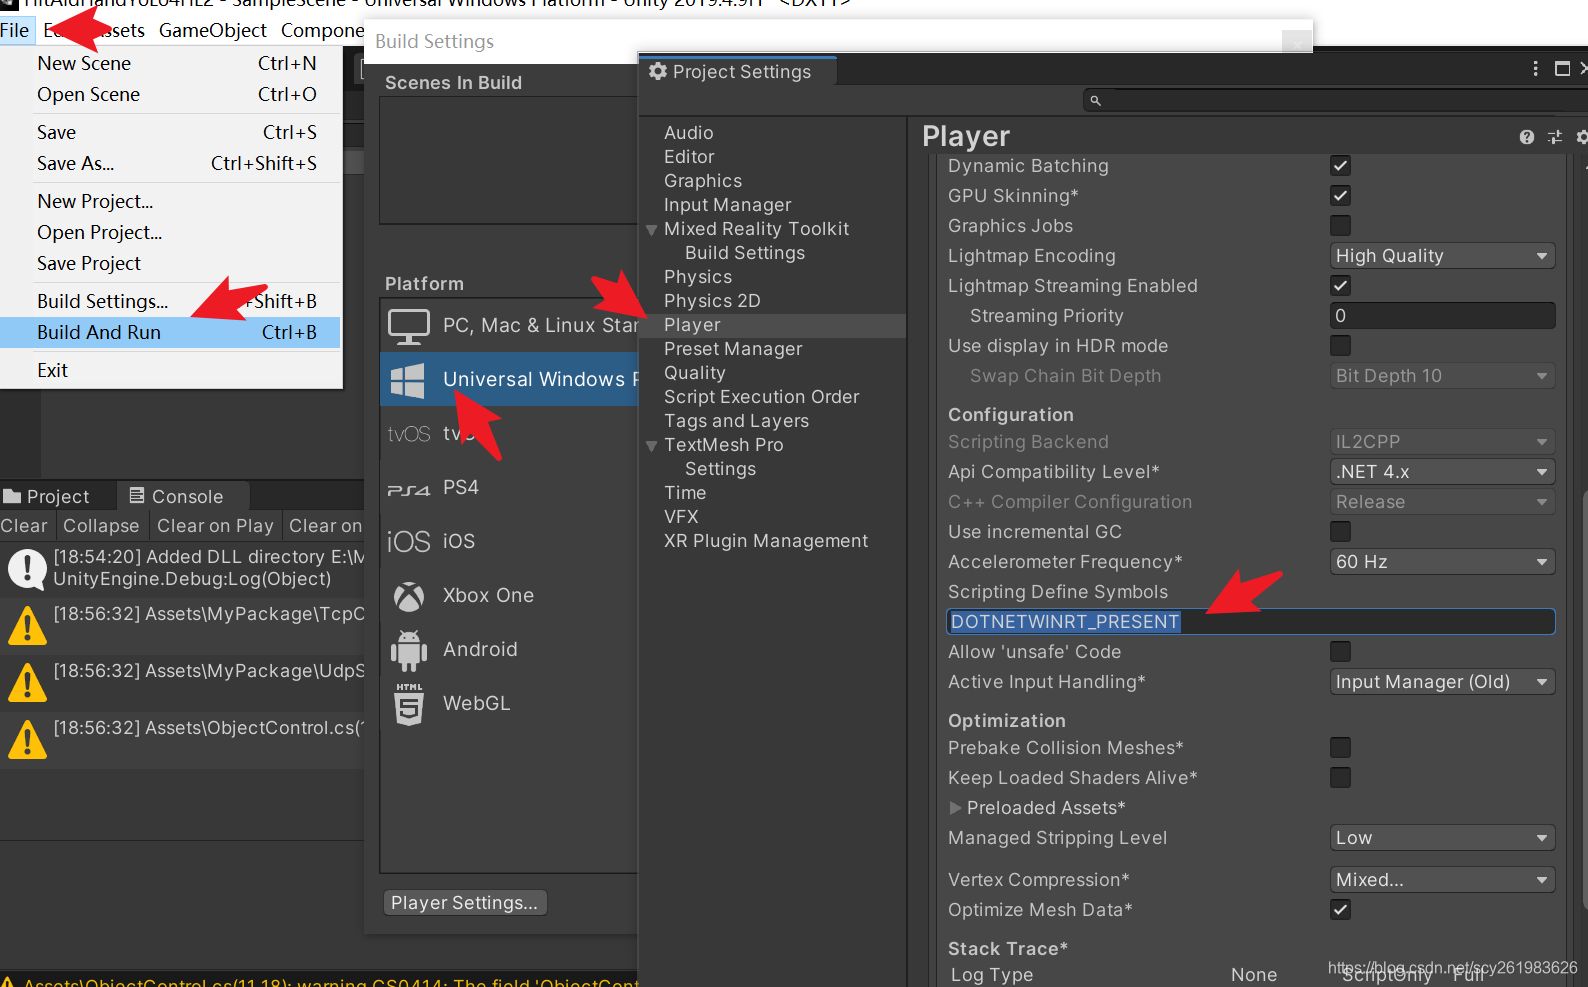The height and width of the screenshot is (987, 1588).
Task: Toggle the Console Clear on Play button
Action: 215,526
